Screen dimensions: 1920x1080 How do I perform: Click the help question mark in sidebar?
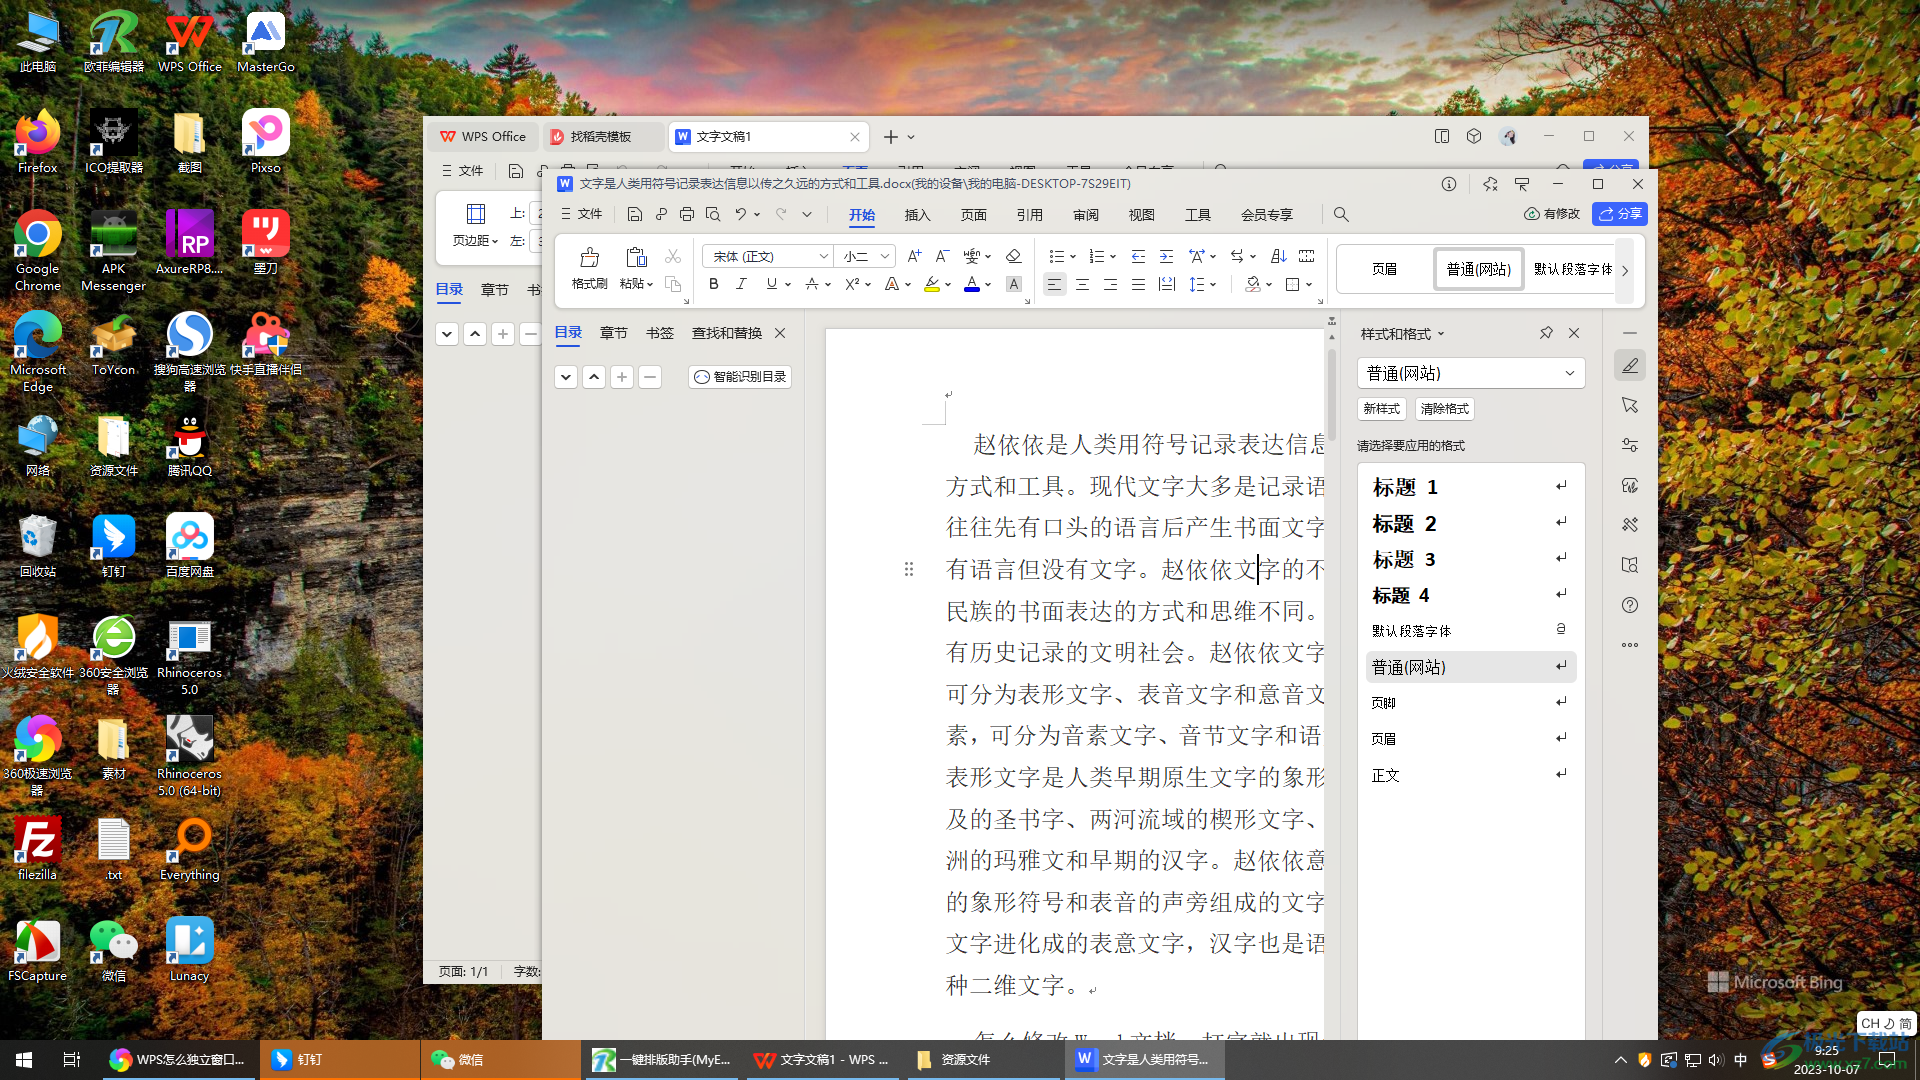pos(1630,605)
